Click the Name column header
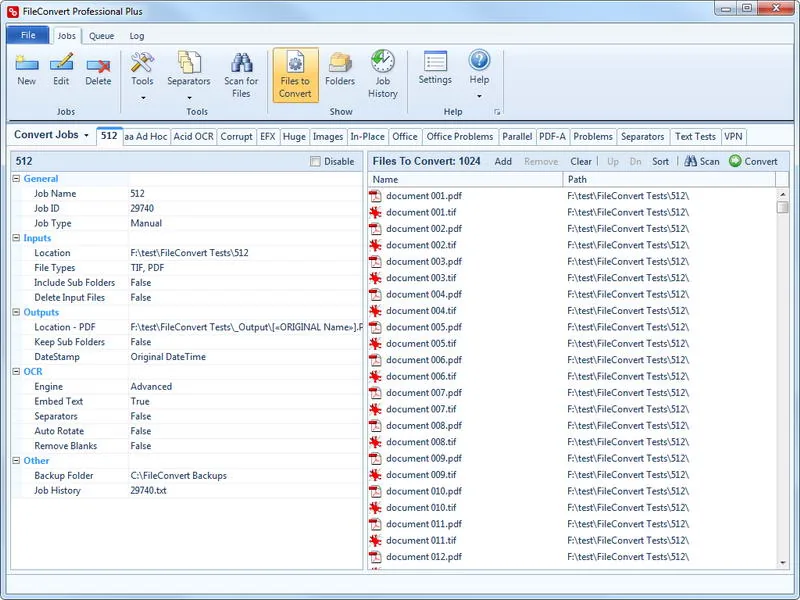 [x=465, y=179]
